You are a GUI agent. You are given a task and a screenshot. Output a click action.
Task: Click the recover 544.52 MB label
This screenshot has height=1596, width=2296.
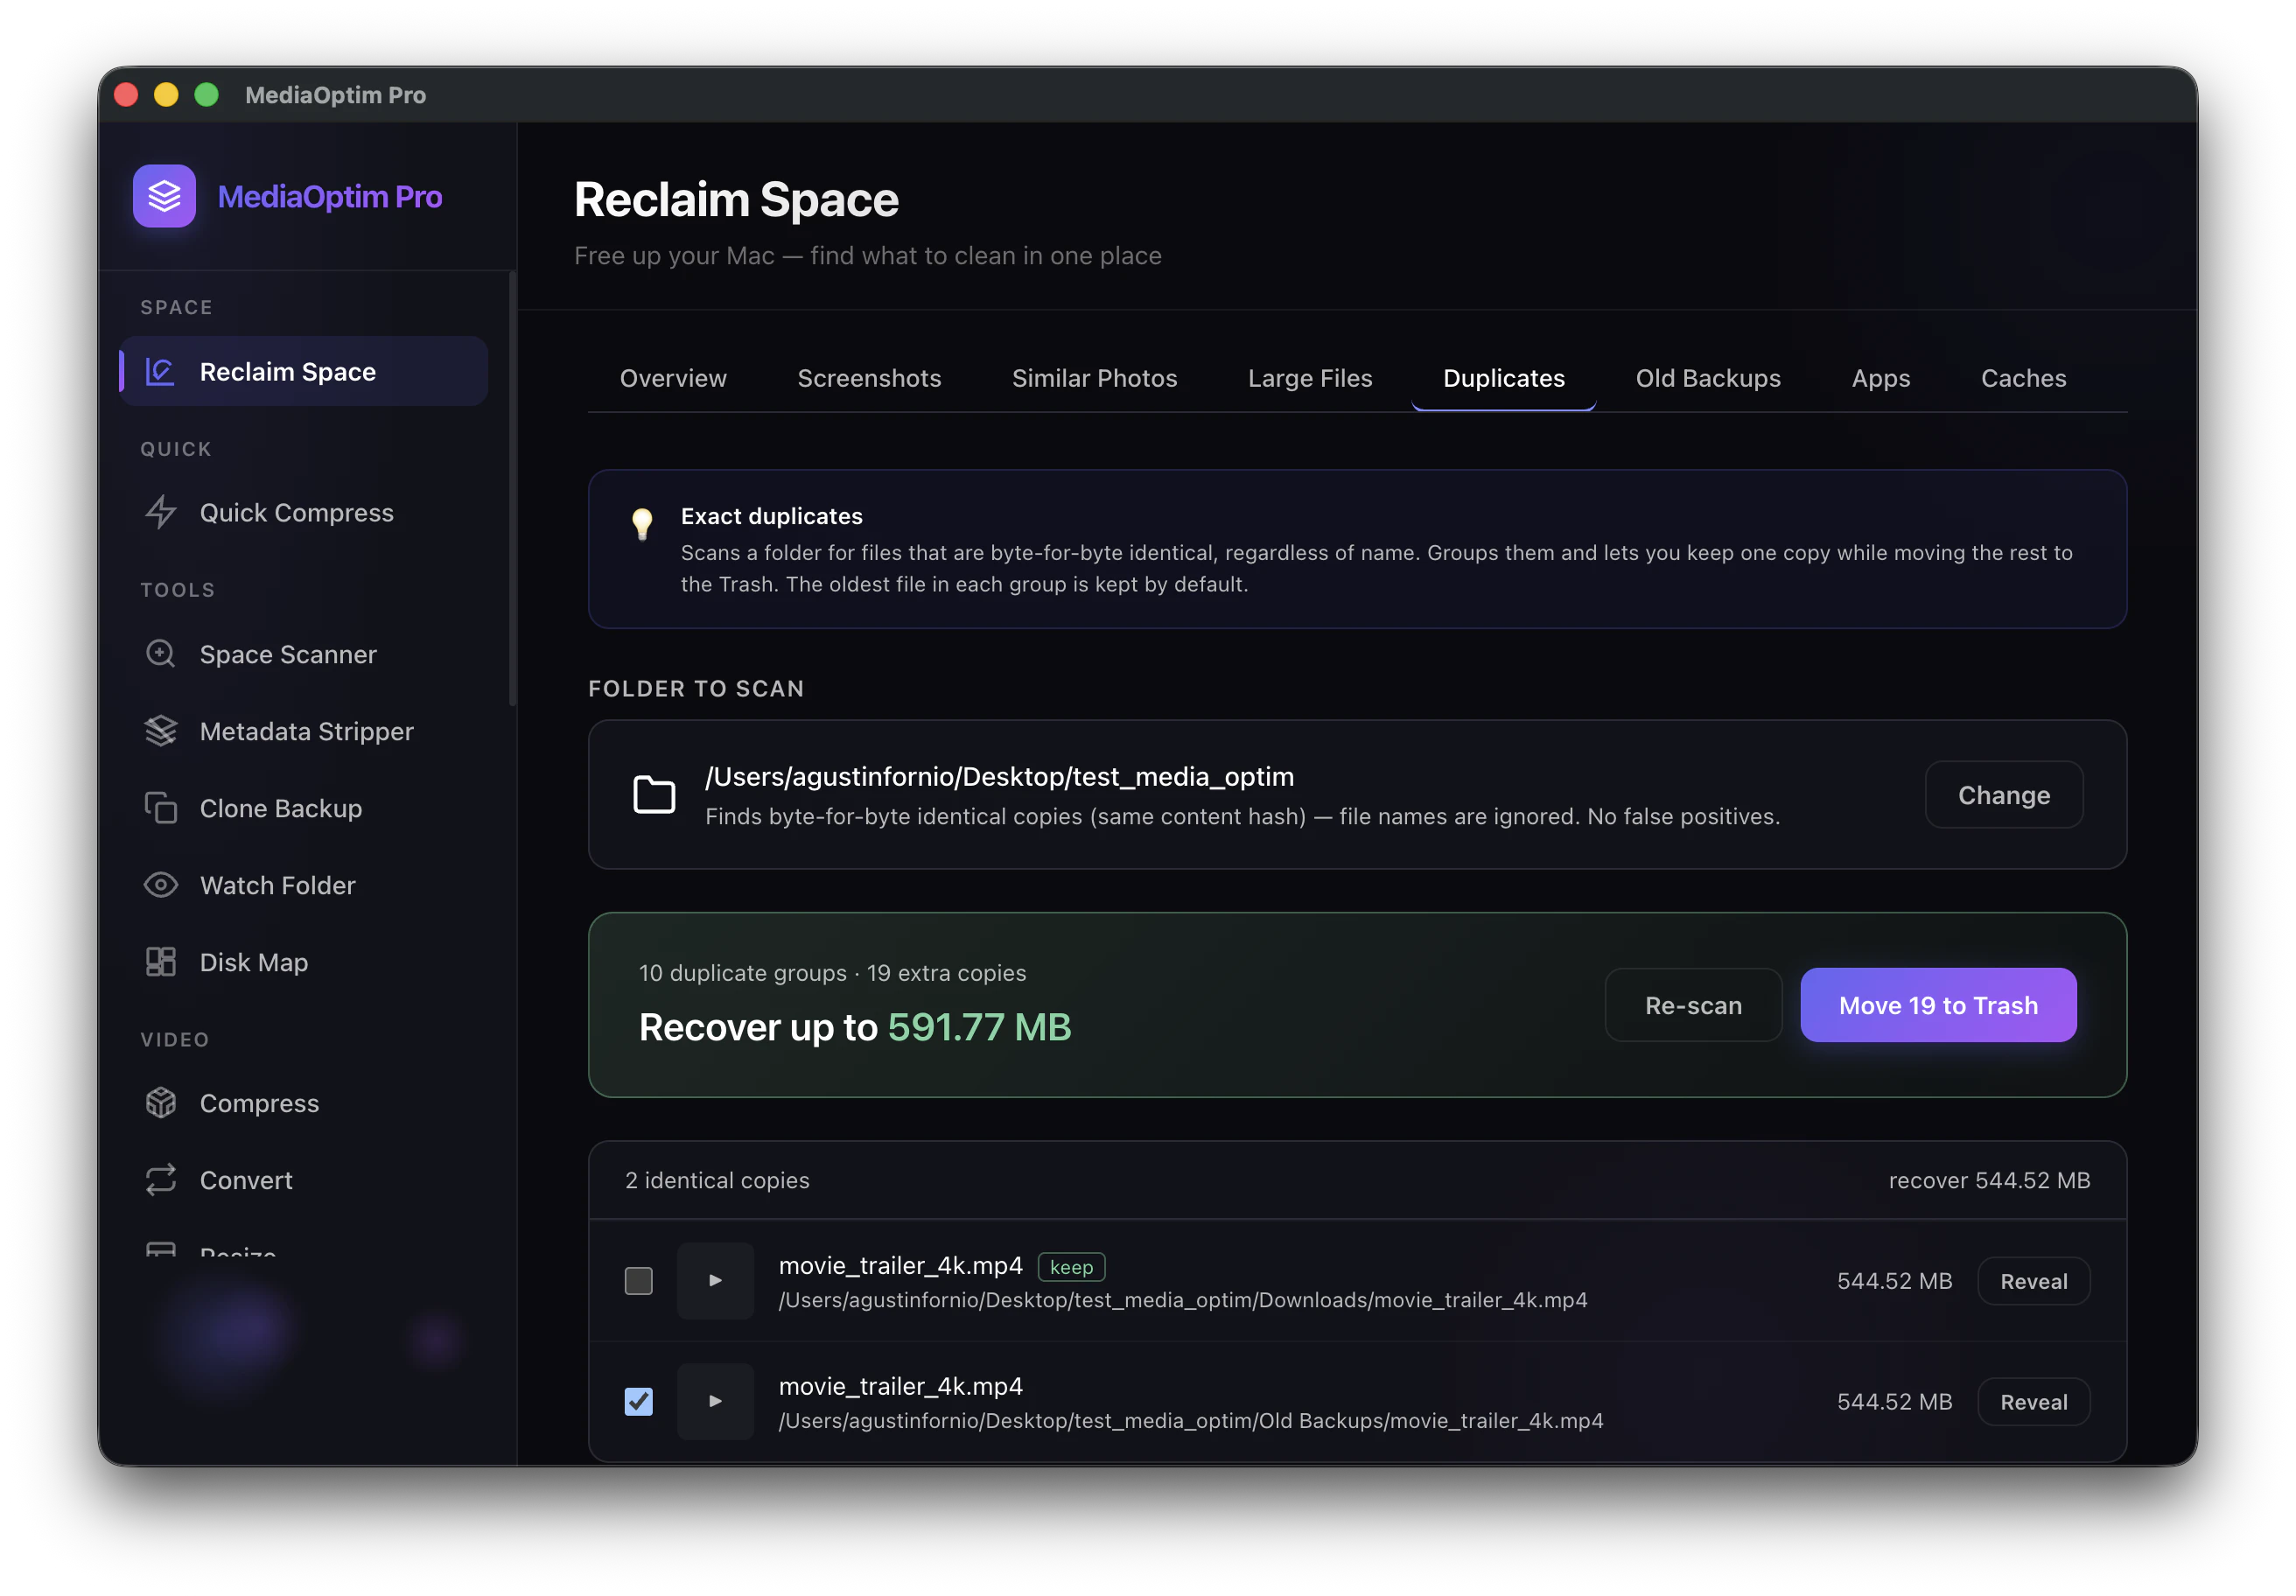click(x=1989, y=1180)
